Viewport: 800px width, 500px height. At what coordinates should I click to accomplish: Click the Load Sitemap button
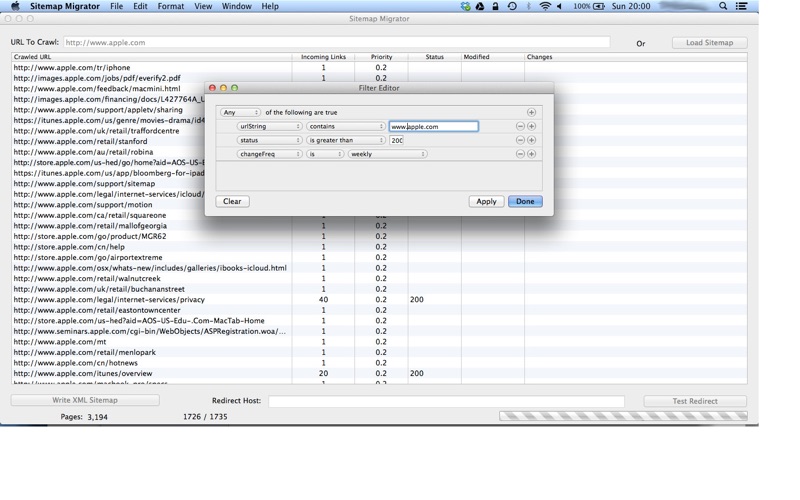pos(709,42)
